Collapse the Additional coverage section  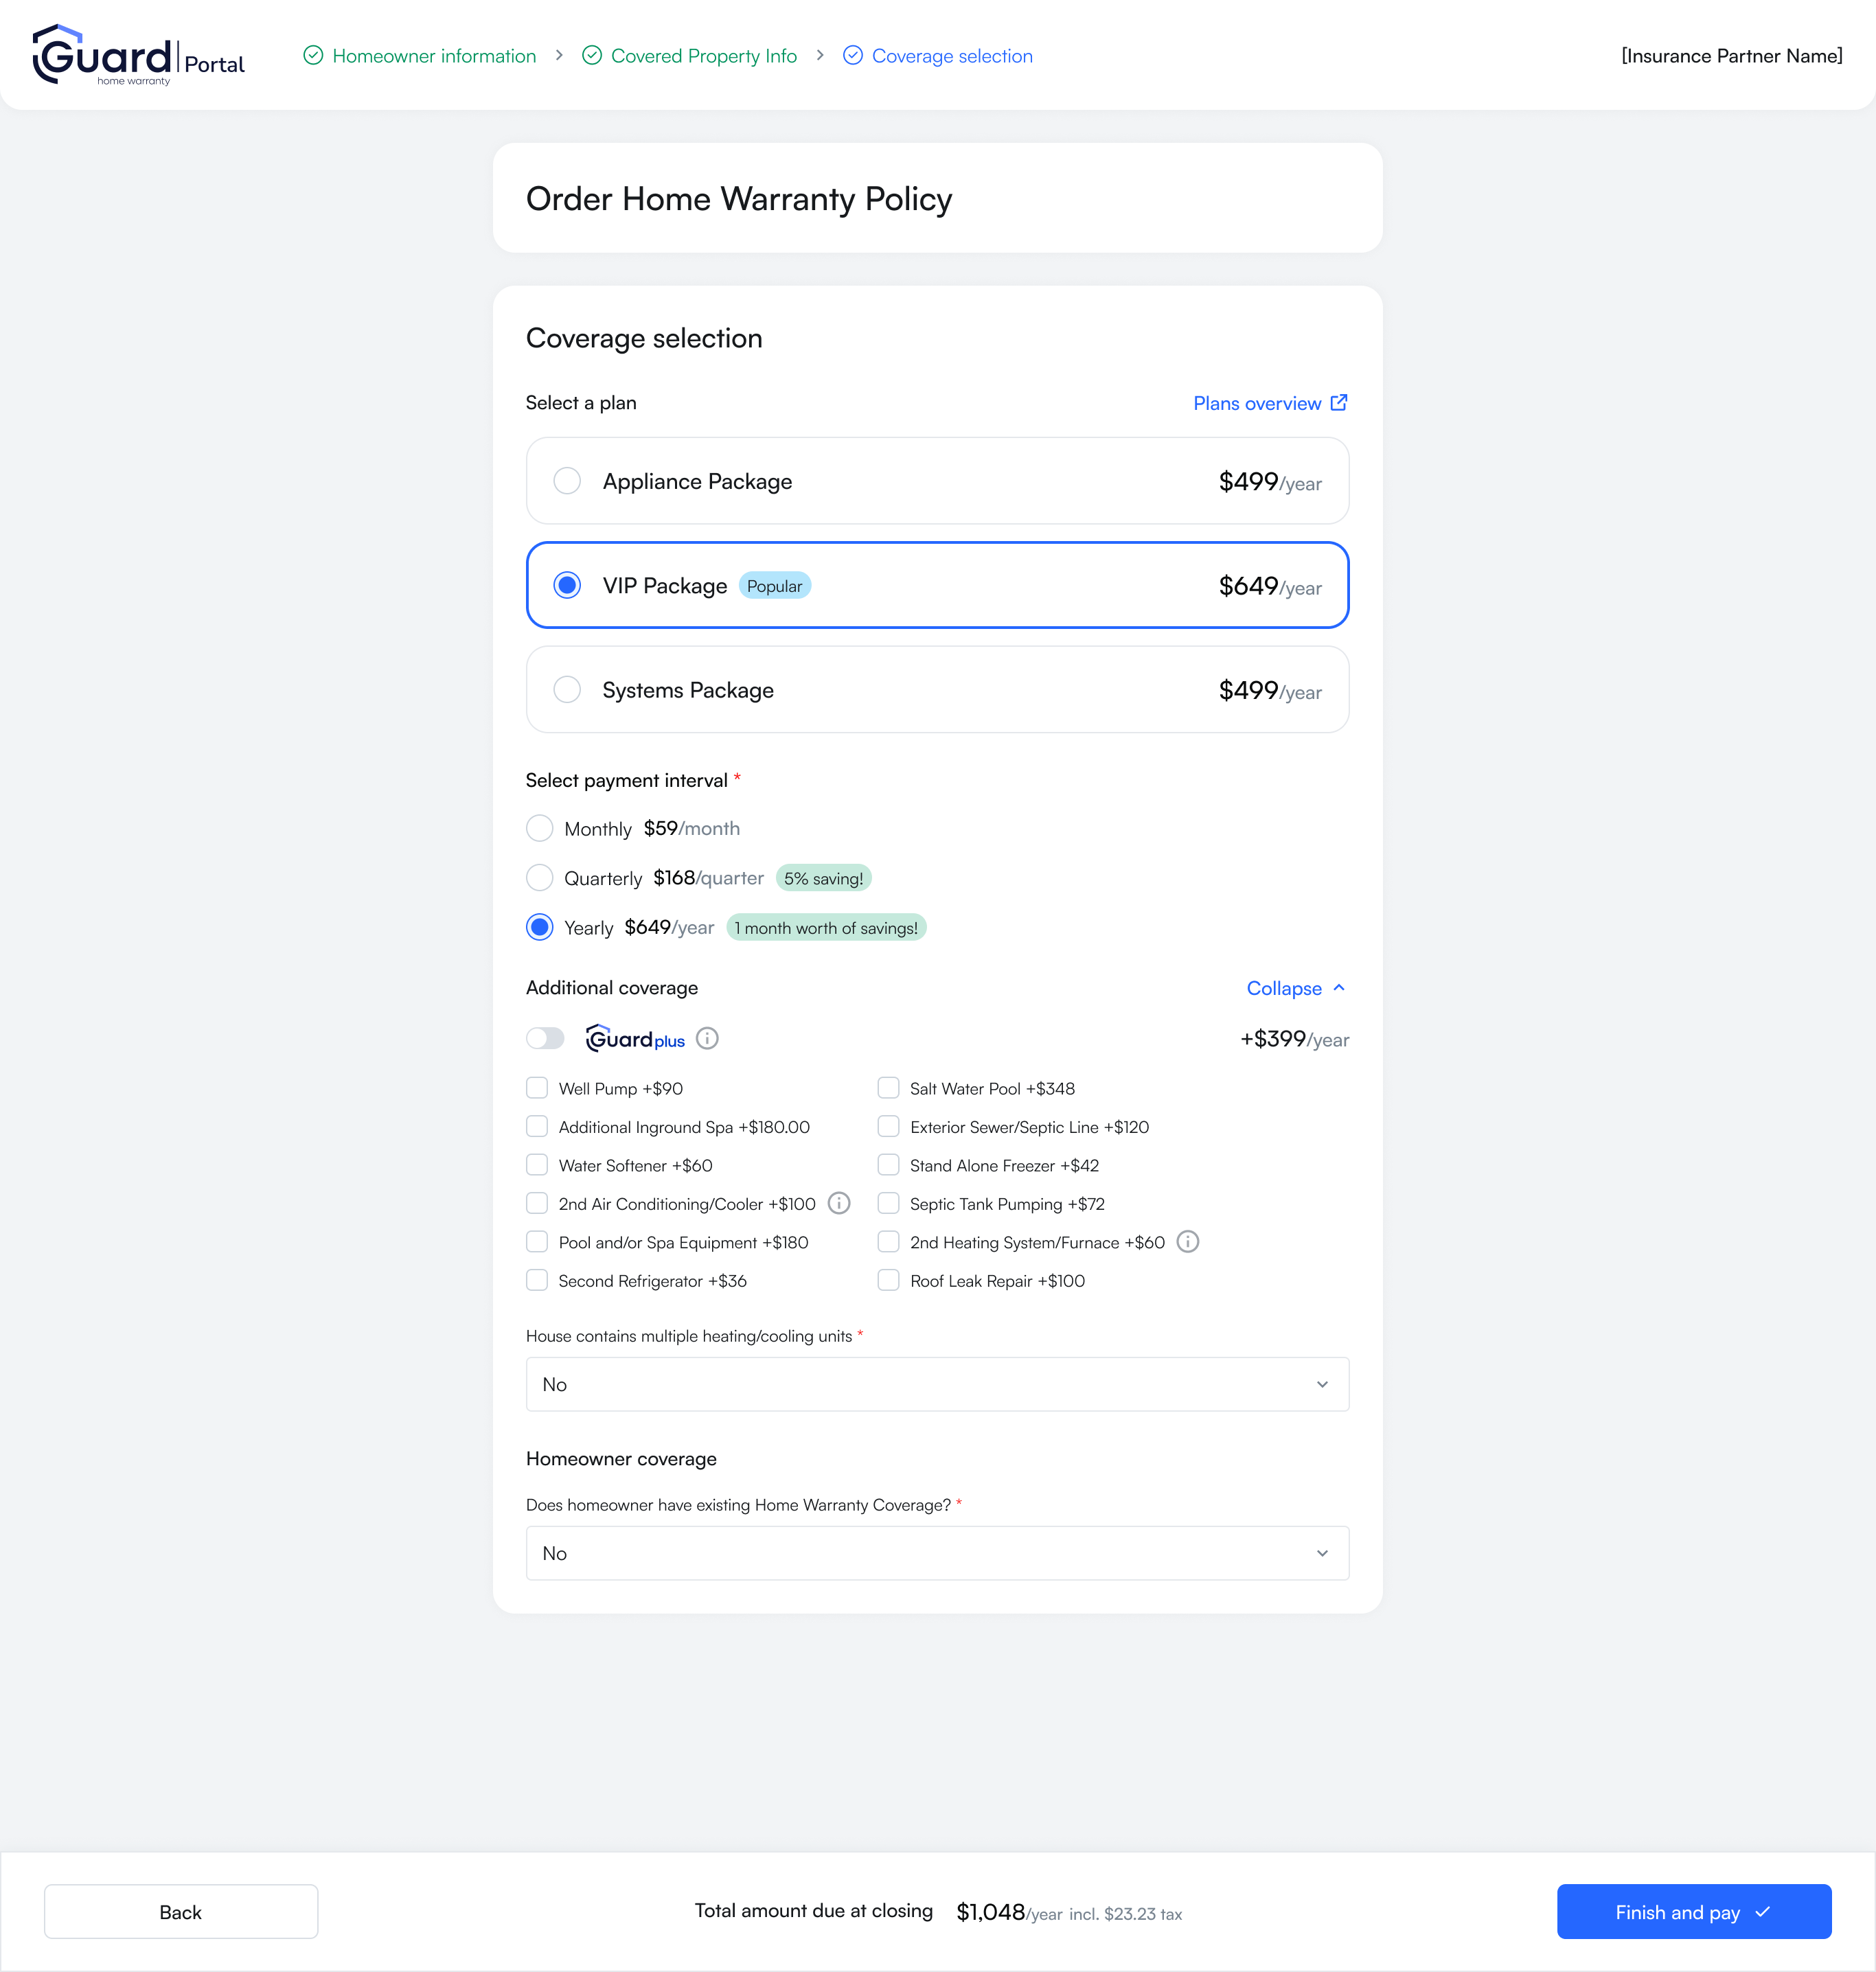pyautogui.click(x=1295, y=988)
